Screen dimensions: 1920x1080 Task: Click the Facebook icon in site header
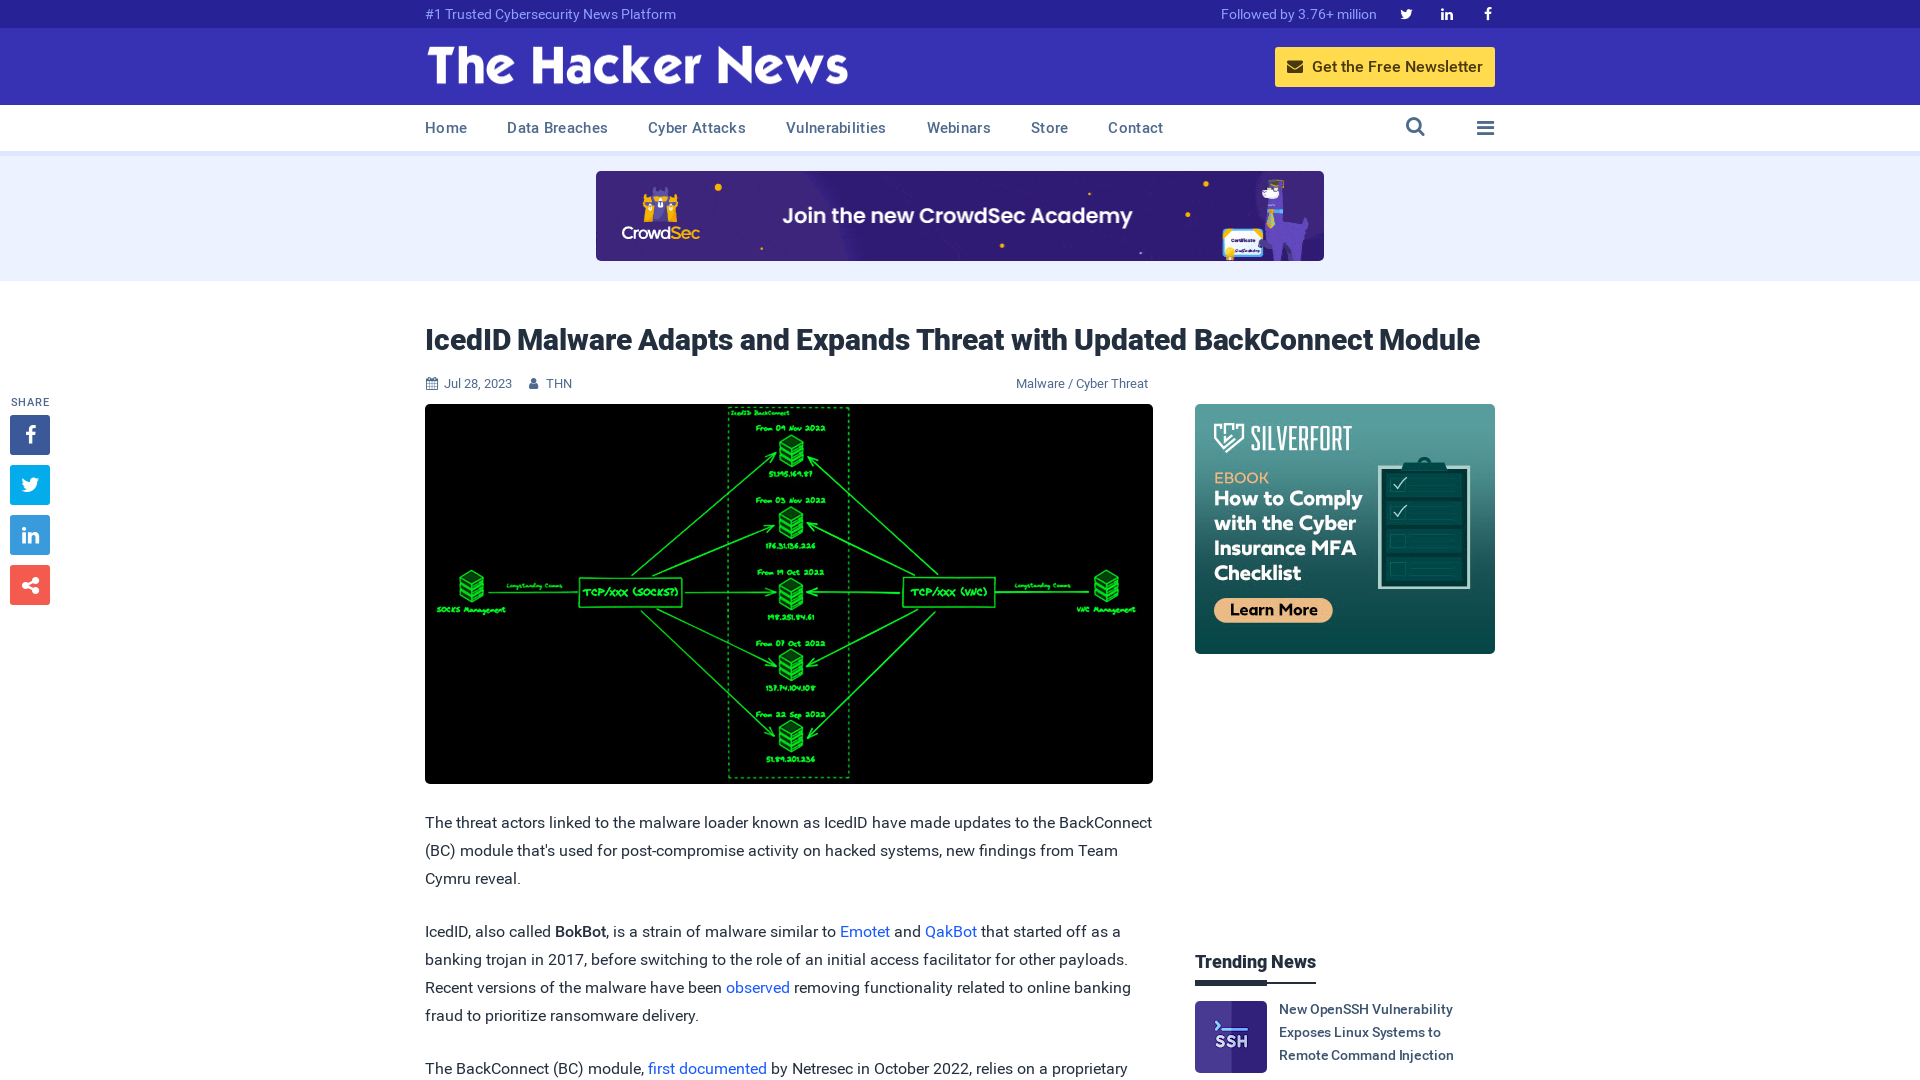[x=1487, y=13]
